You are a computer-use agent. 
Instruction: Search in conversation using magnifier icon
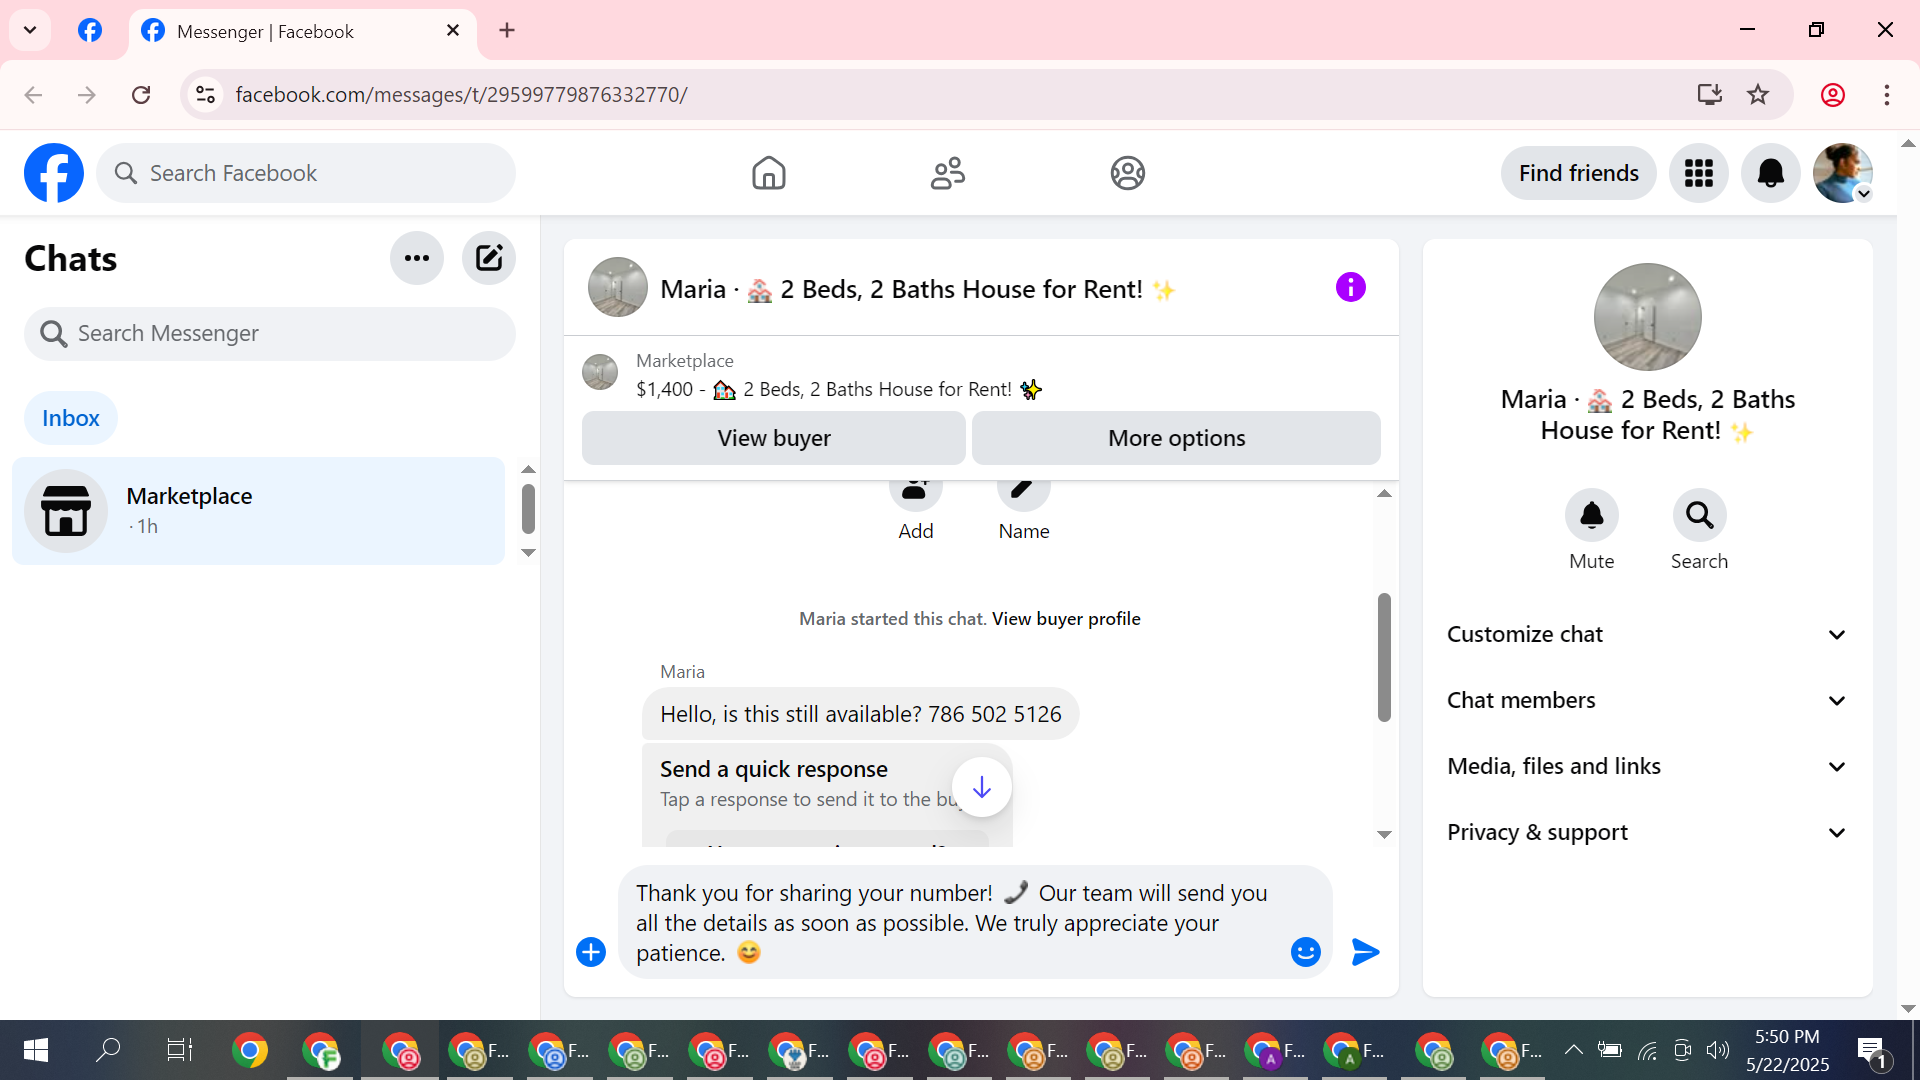pyautogui.click(x=1700, y=515)
